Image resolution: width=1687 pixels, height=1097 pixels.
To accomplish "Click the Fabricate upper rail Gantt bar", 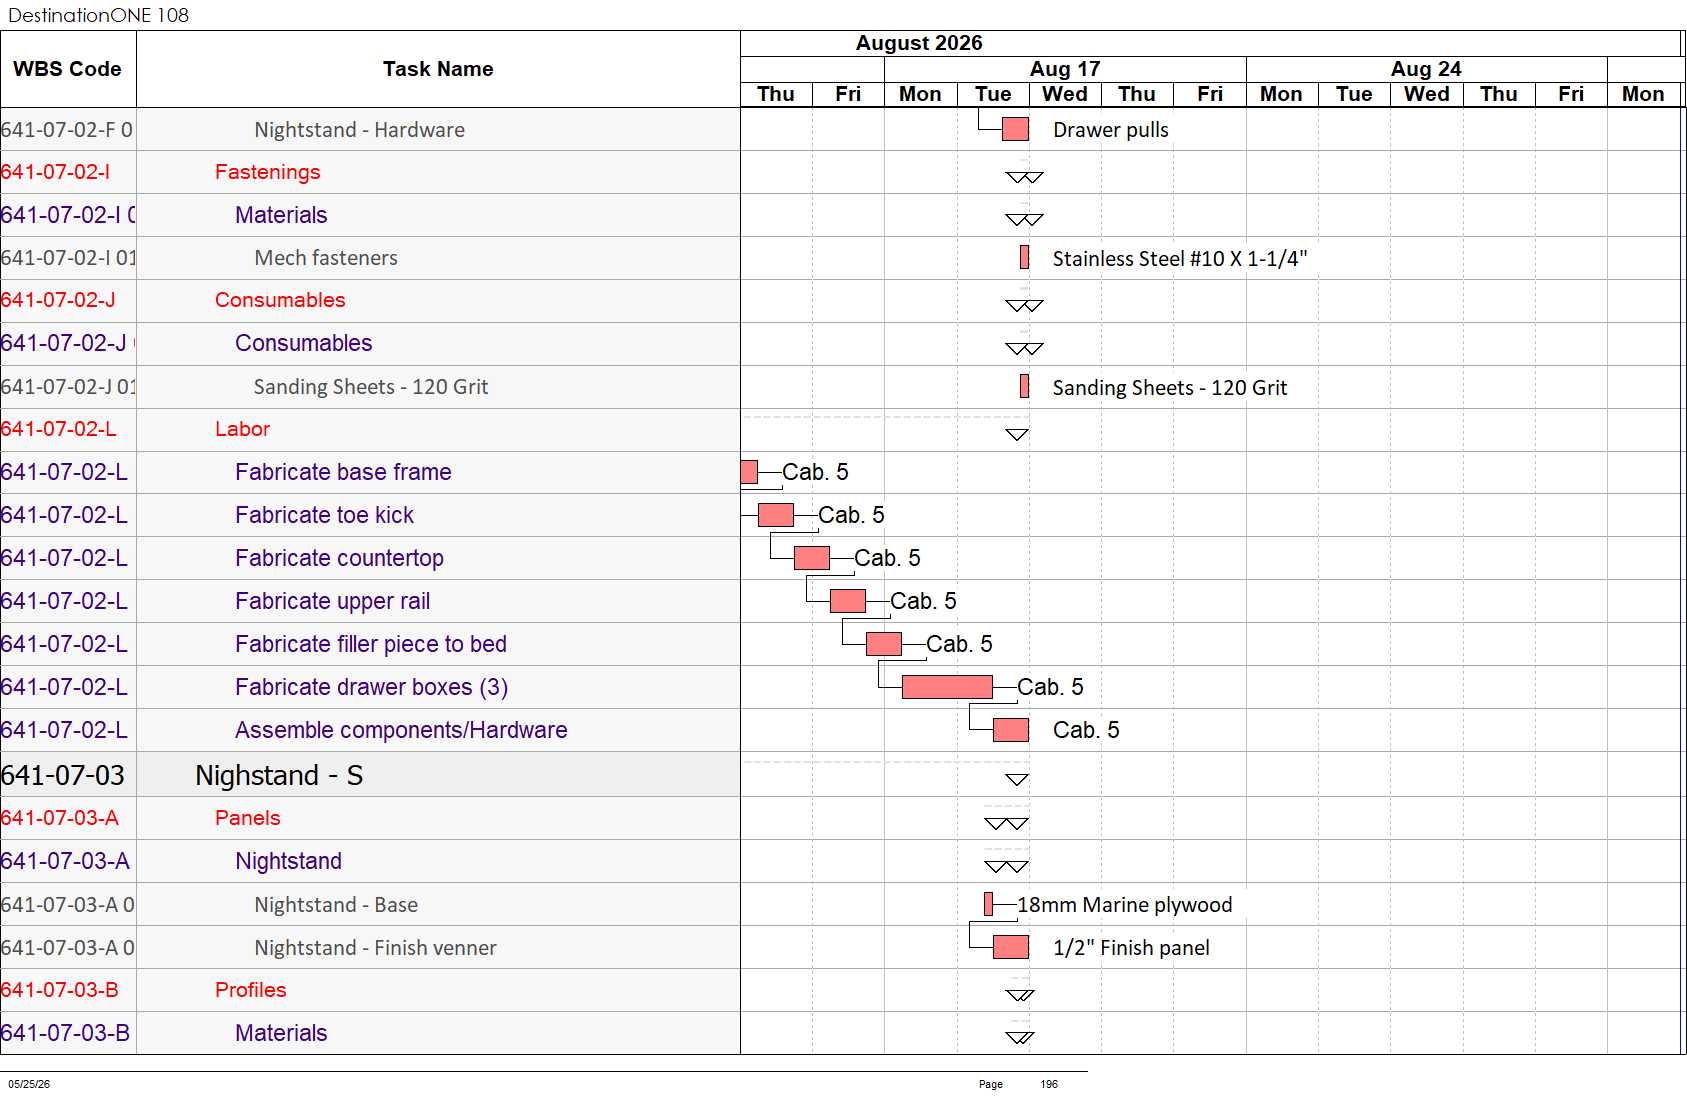I will [848, 601].
